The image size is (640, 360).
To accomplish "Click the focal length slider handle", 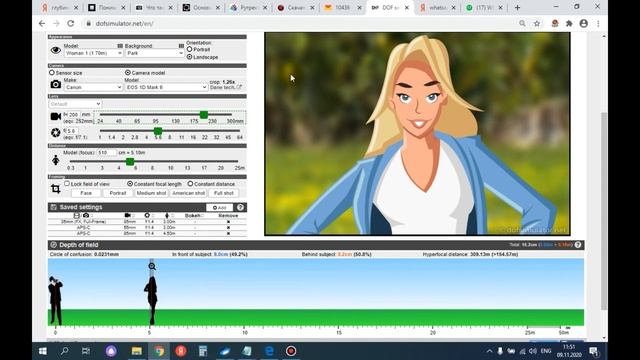I will click(204, 115).
